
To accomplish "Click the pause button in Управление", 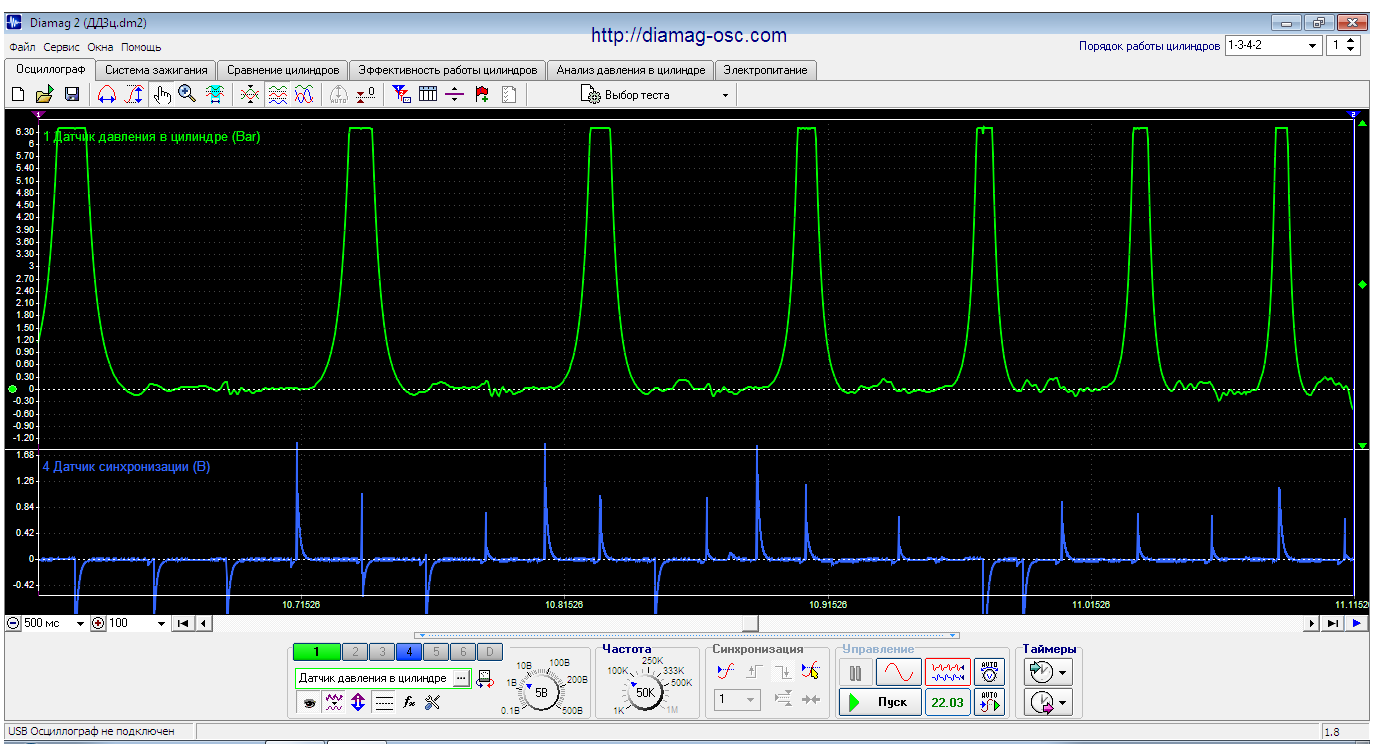I will pos(855,672).
